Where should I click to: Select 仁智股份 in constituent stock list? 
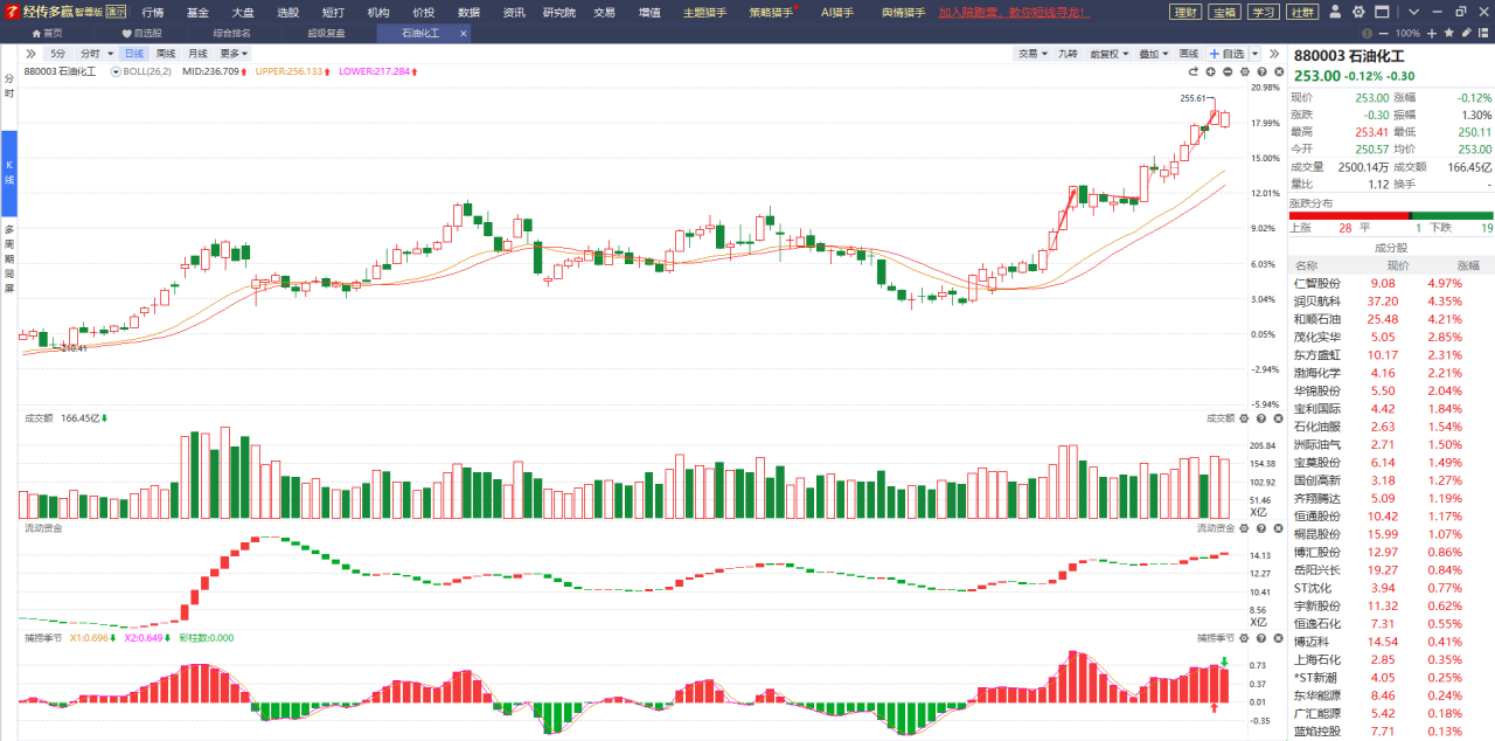click(x=1316, y=283)
